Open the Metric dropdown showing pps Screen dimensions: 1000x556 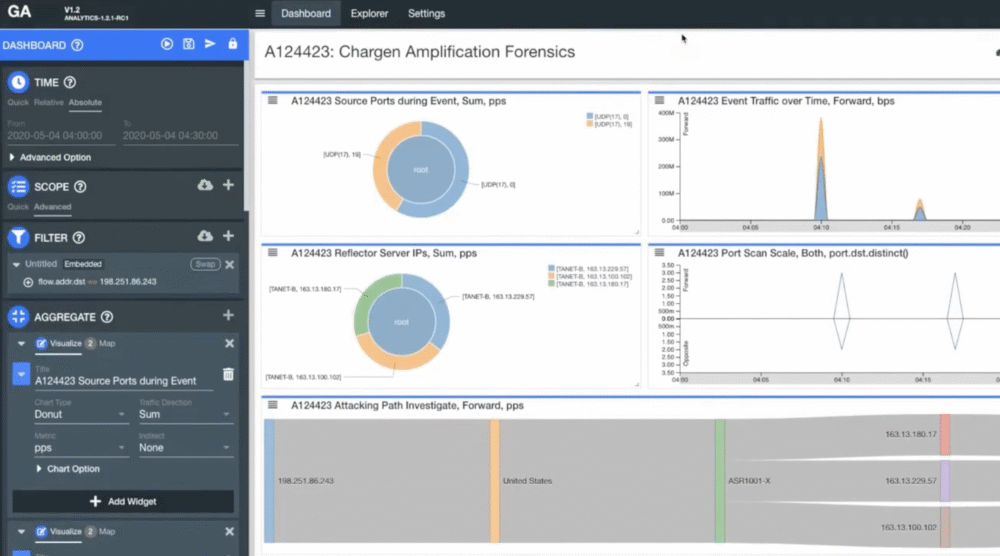[x=80, y=448]
